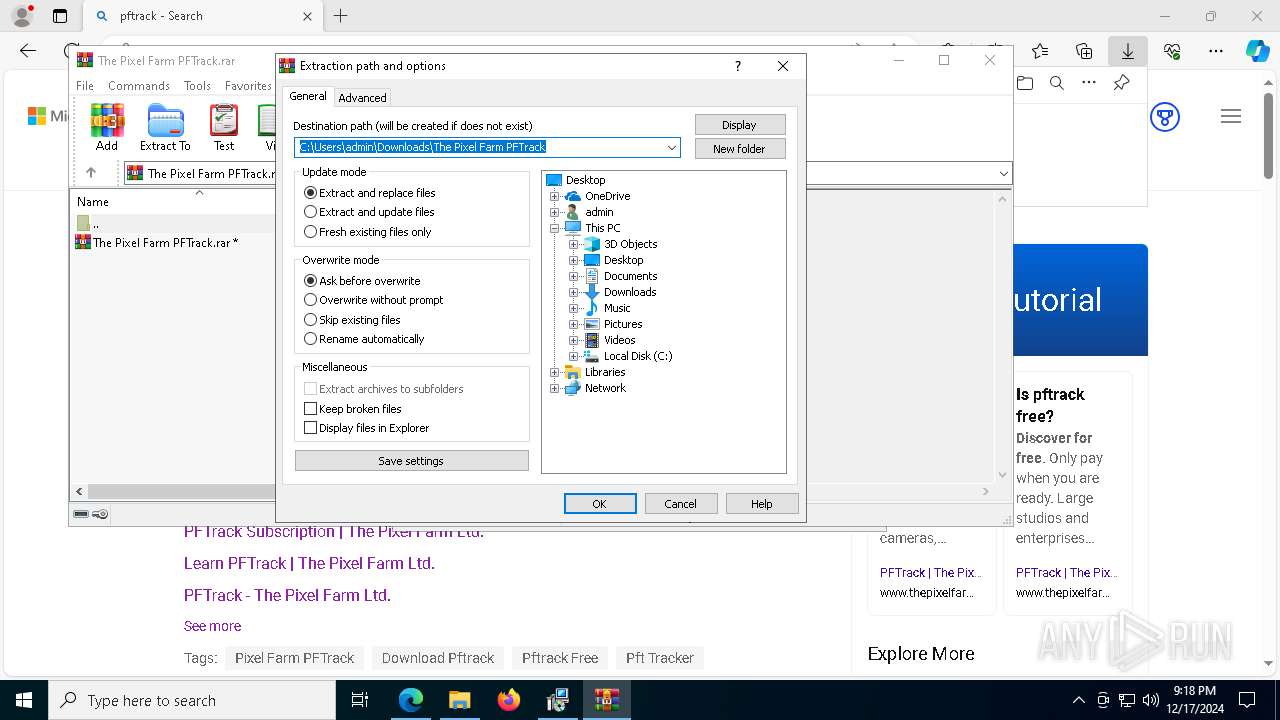Open the Bing hamburger menu
The width and height of the screenshot is (1280, 720).
(x=1231, y=117)
